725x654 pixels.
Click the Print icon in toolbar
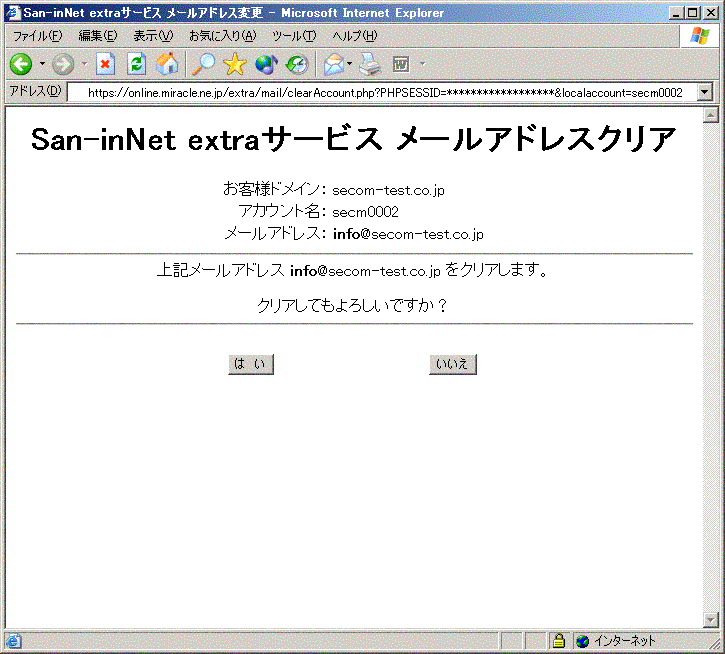pyautogui.click(x=370, y=64)
